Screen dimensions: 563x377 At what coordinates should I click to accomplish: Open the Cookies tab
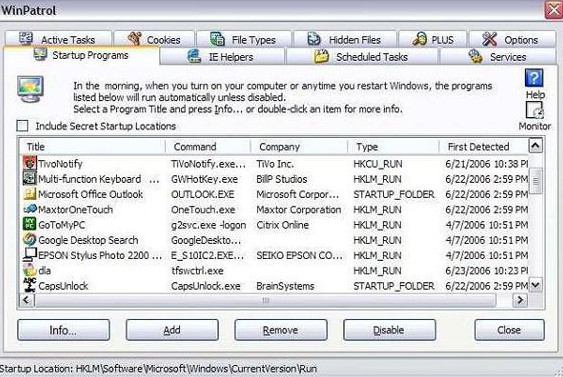(x=154, y=39)
